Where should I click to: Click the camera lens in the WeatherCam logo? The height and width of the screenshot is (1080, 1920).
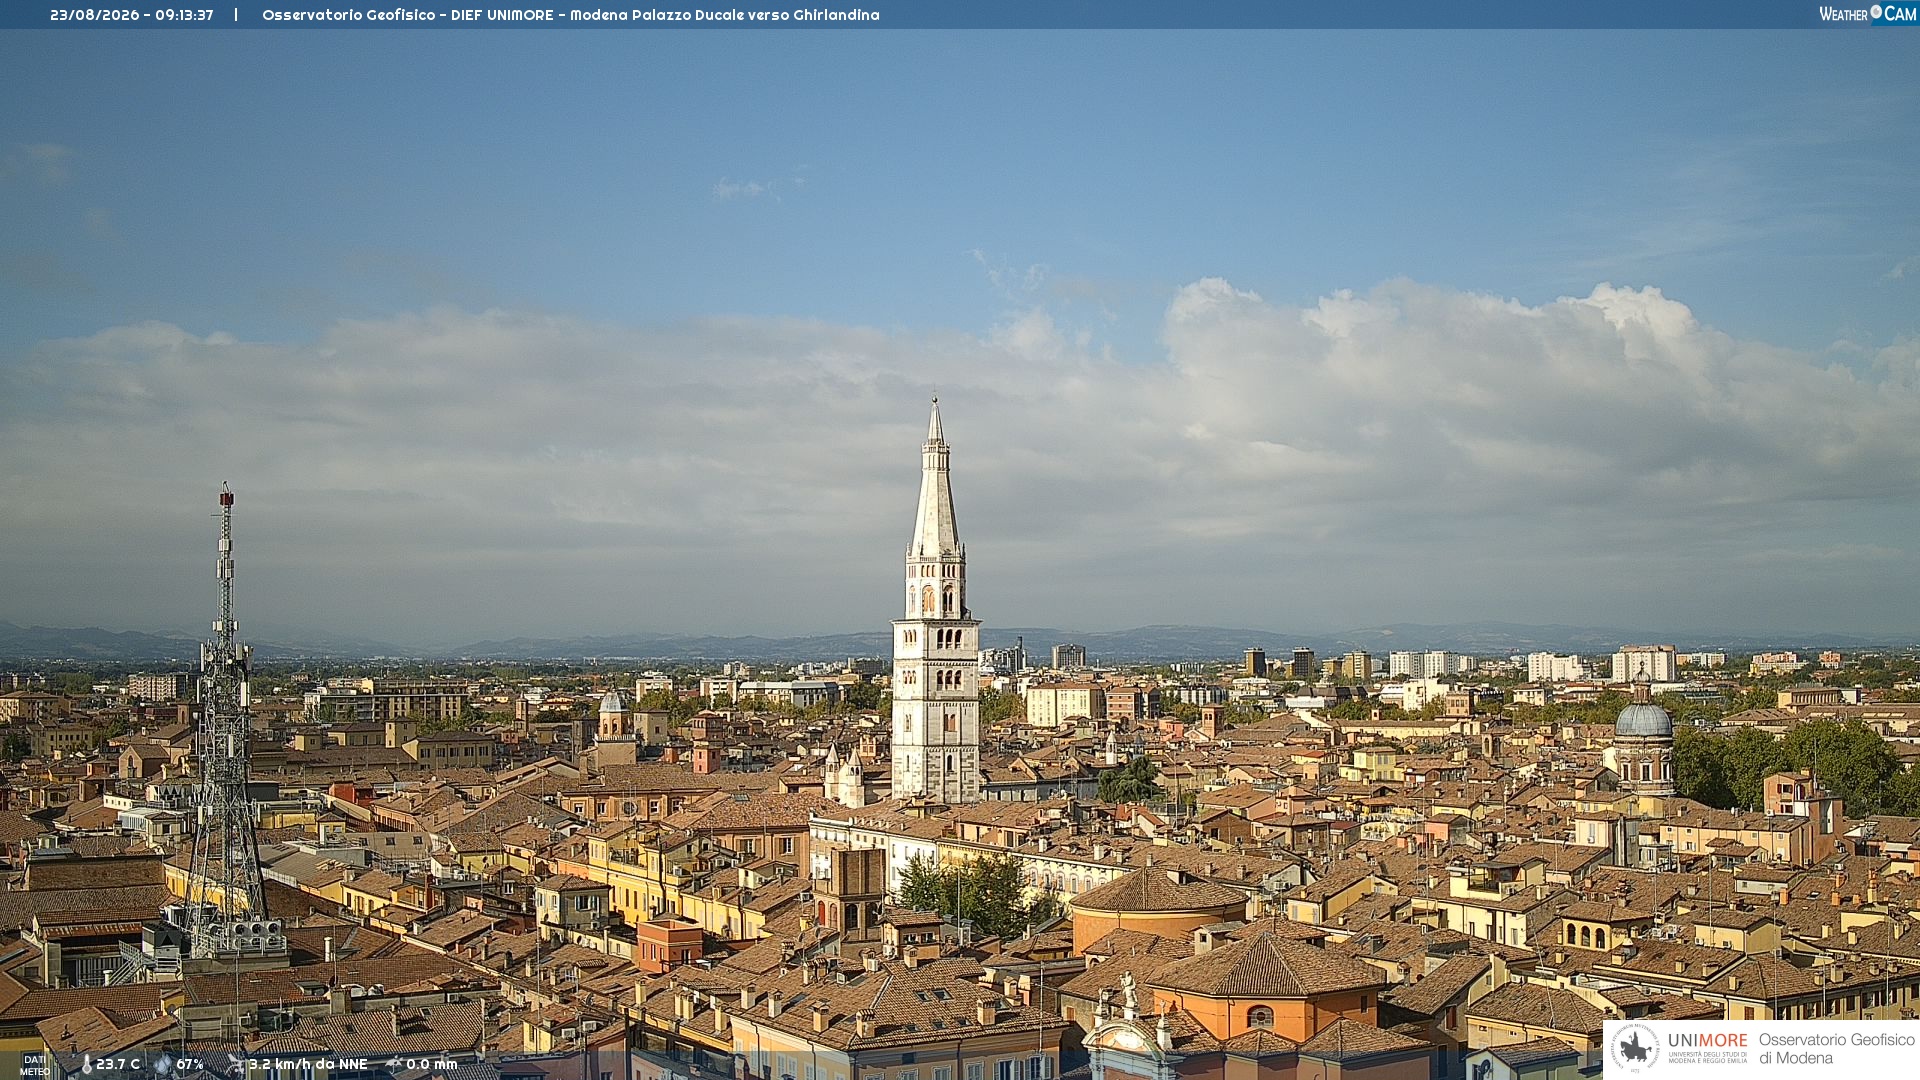(x=1876, y=11)
